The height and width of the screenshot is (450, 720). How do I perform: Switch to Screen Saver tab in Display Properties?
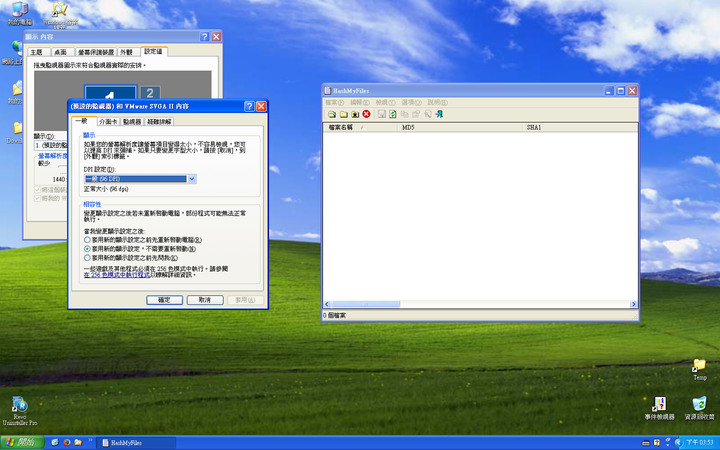pos(96,52)
